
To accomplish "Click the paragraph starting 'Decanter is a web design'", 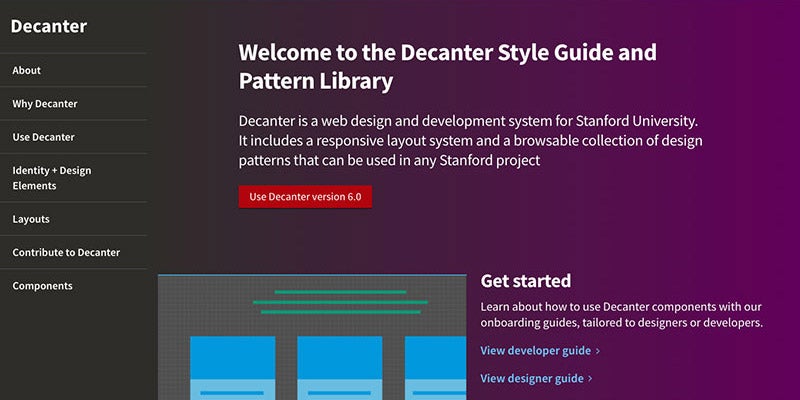I will [470, 141].
